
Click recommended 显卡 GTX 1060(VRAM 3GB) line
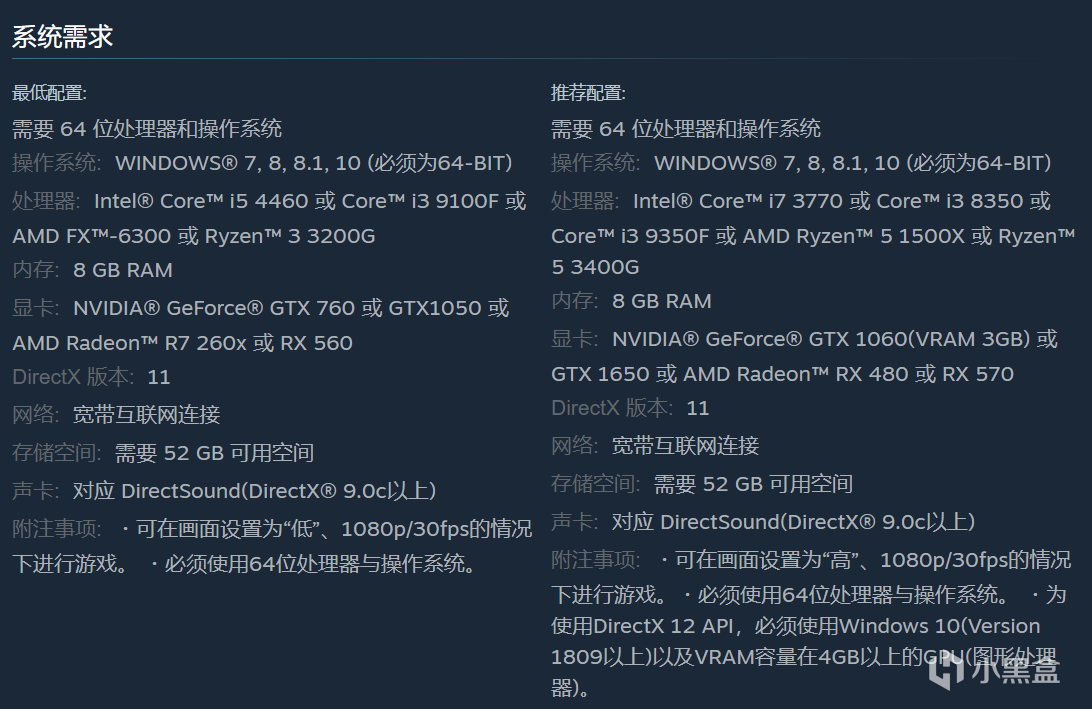pos(804,339)
